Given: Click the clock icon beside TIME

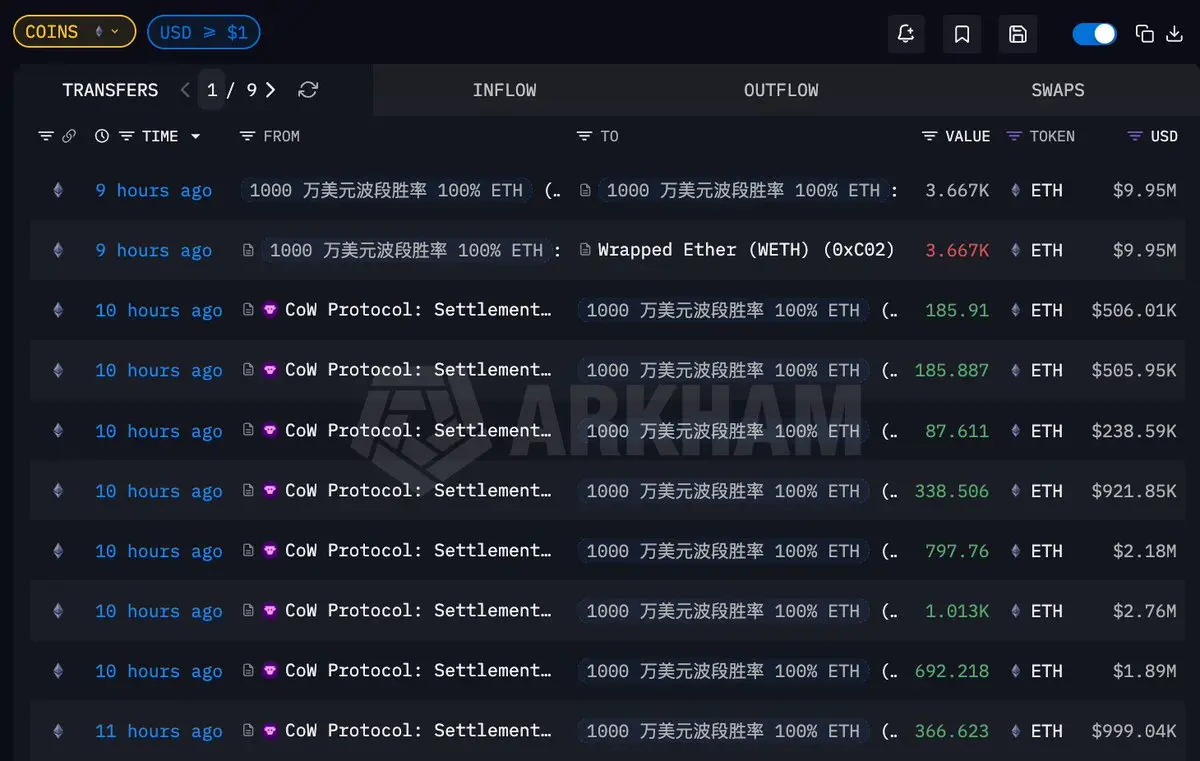Looking at the screenshot, I should pos(102,136).
